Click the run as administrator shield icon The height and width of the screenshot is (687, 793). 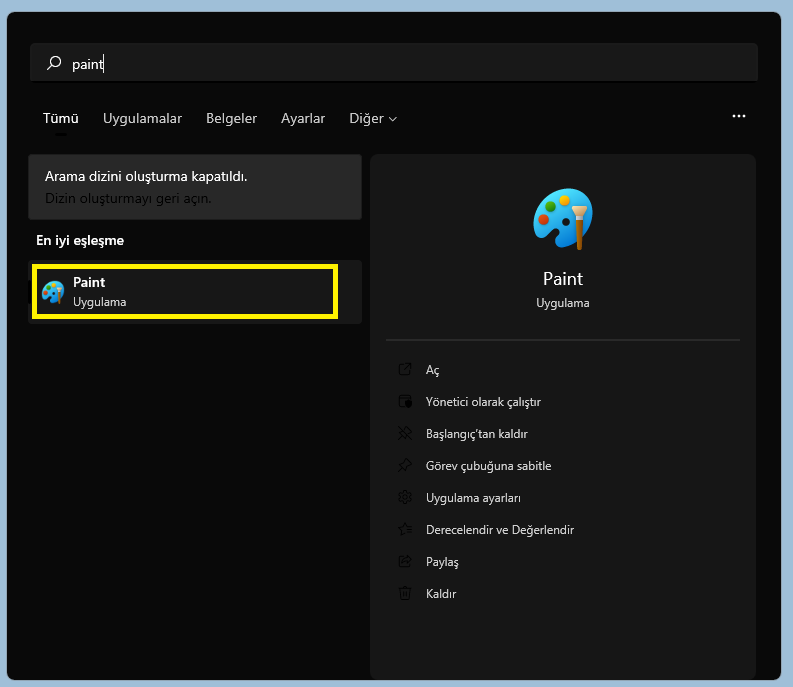click(x=405, y=402)
